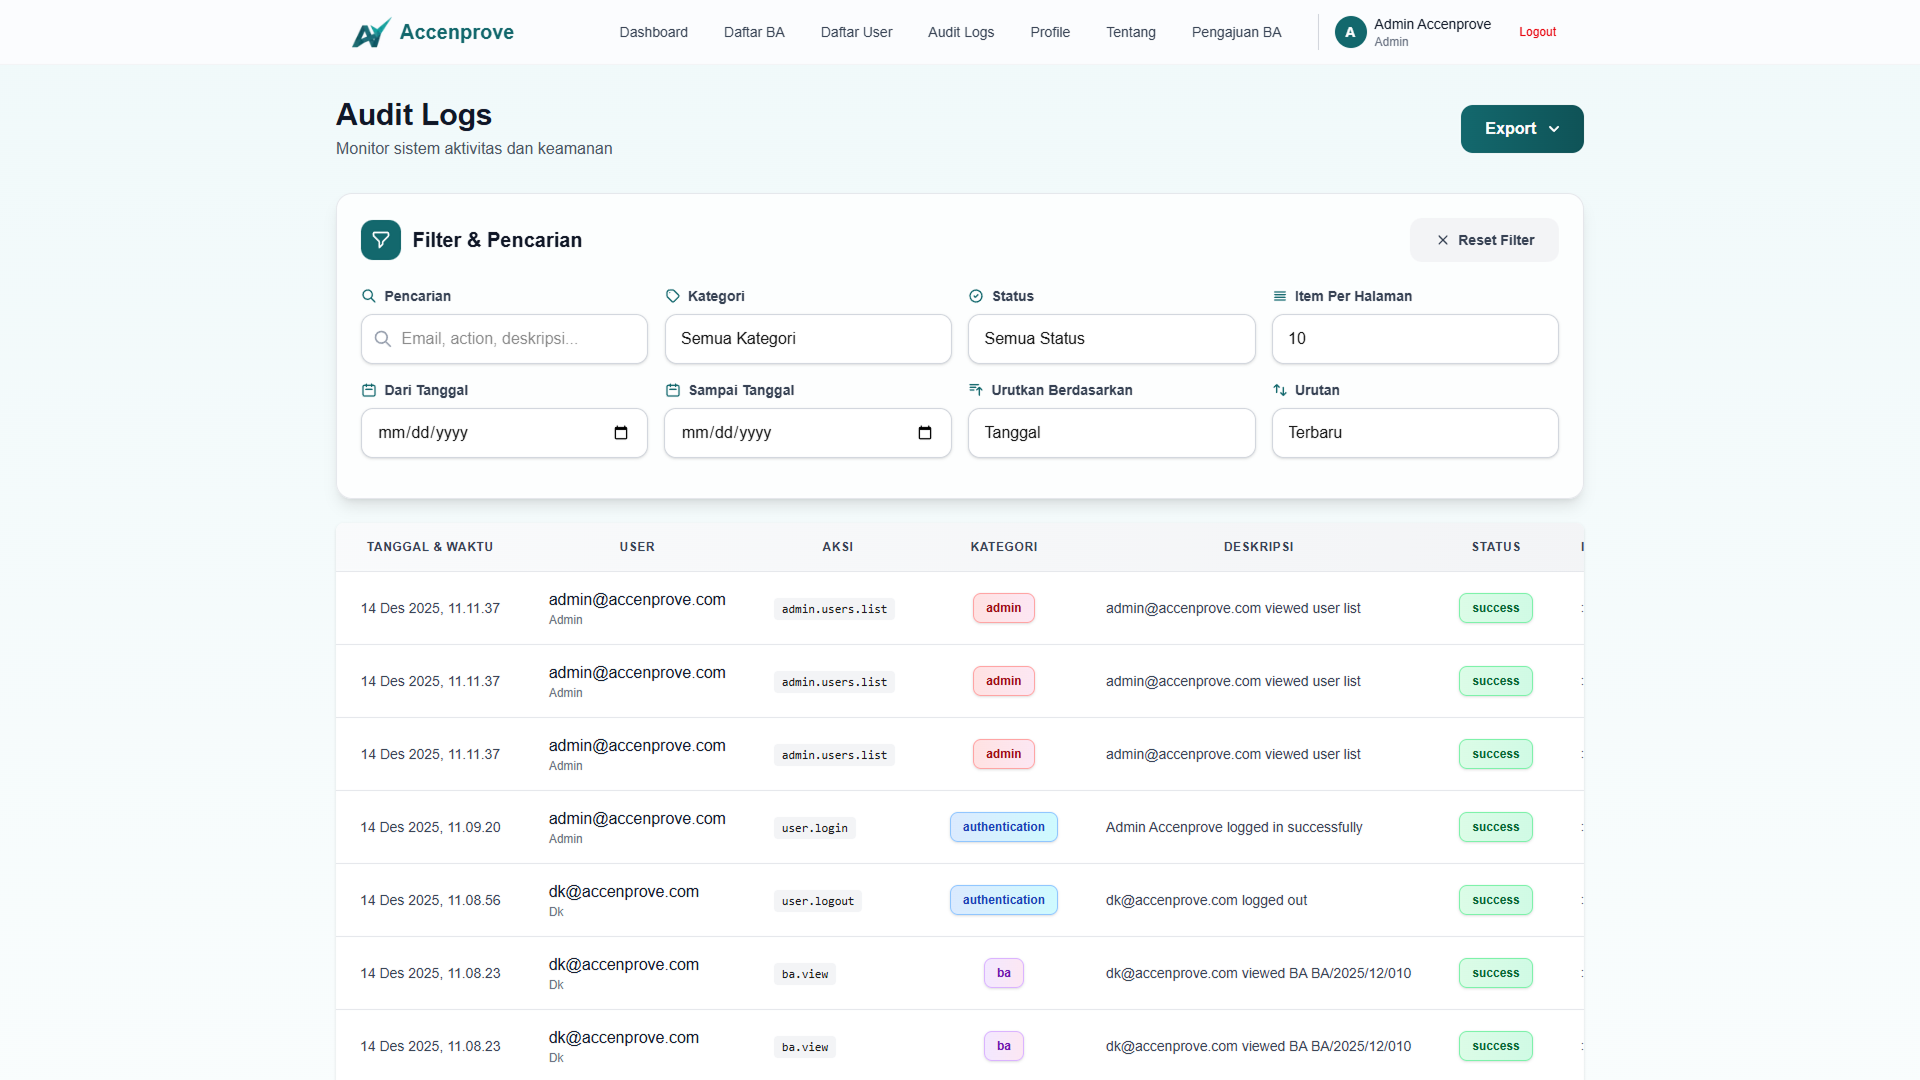Click the filter funnel icon

click(380, 240)
